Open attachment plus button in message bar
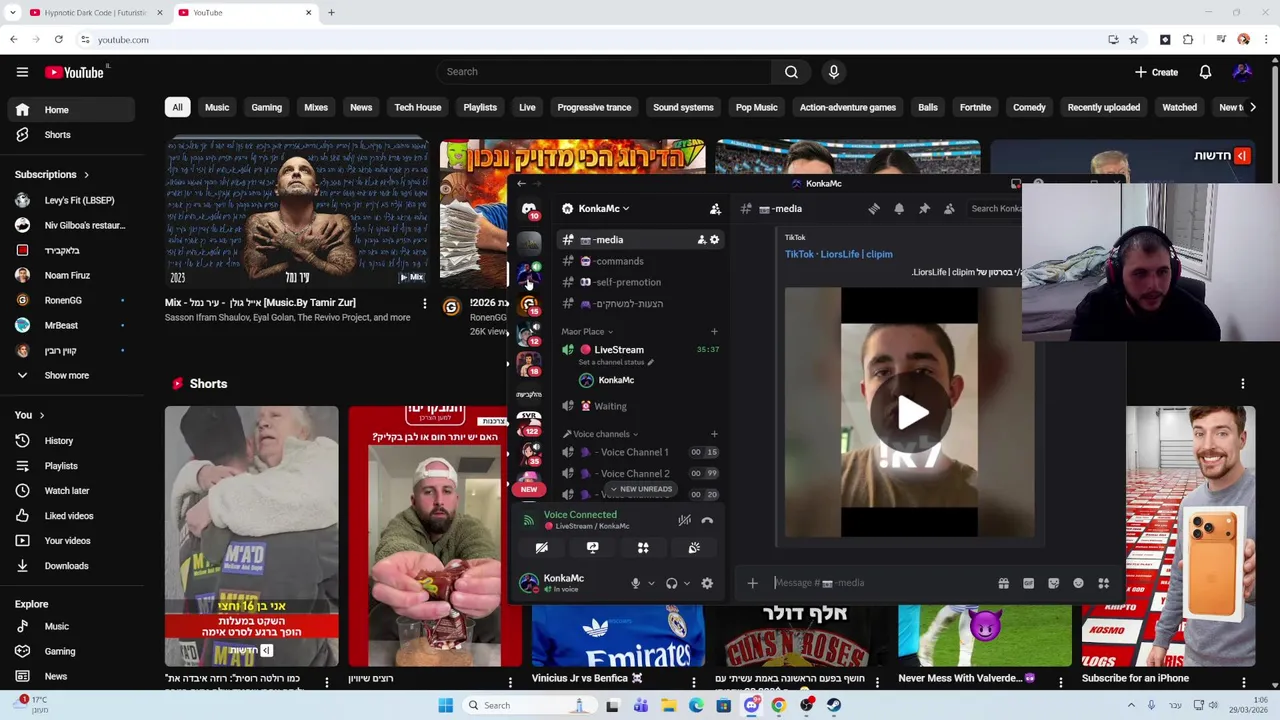The width and height of the screenshot is (1280, 720). pos(752,583)
